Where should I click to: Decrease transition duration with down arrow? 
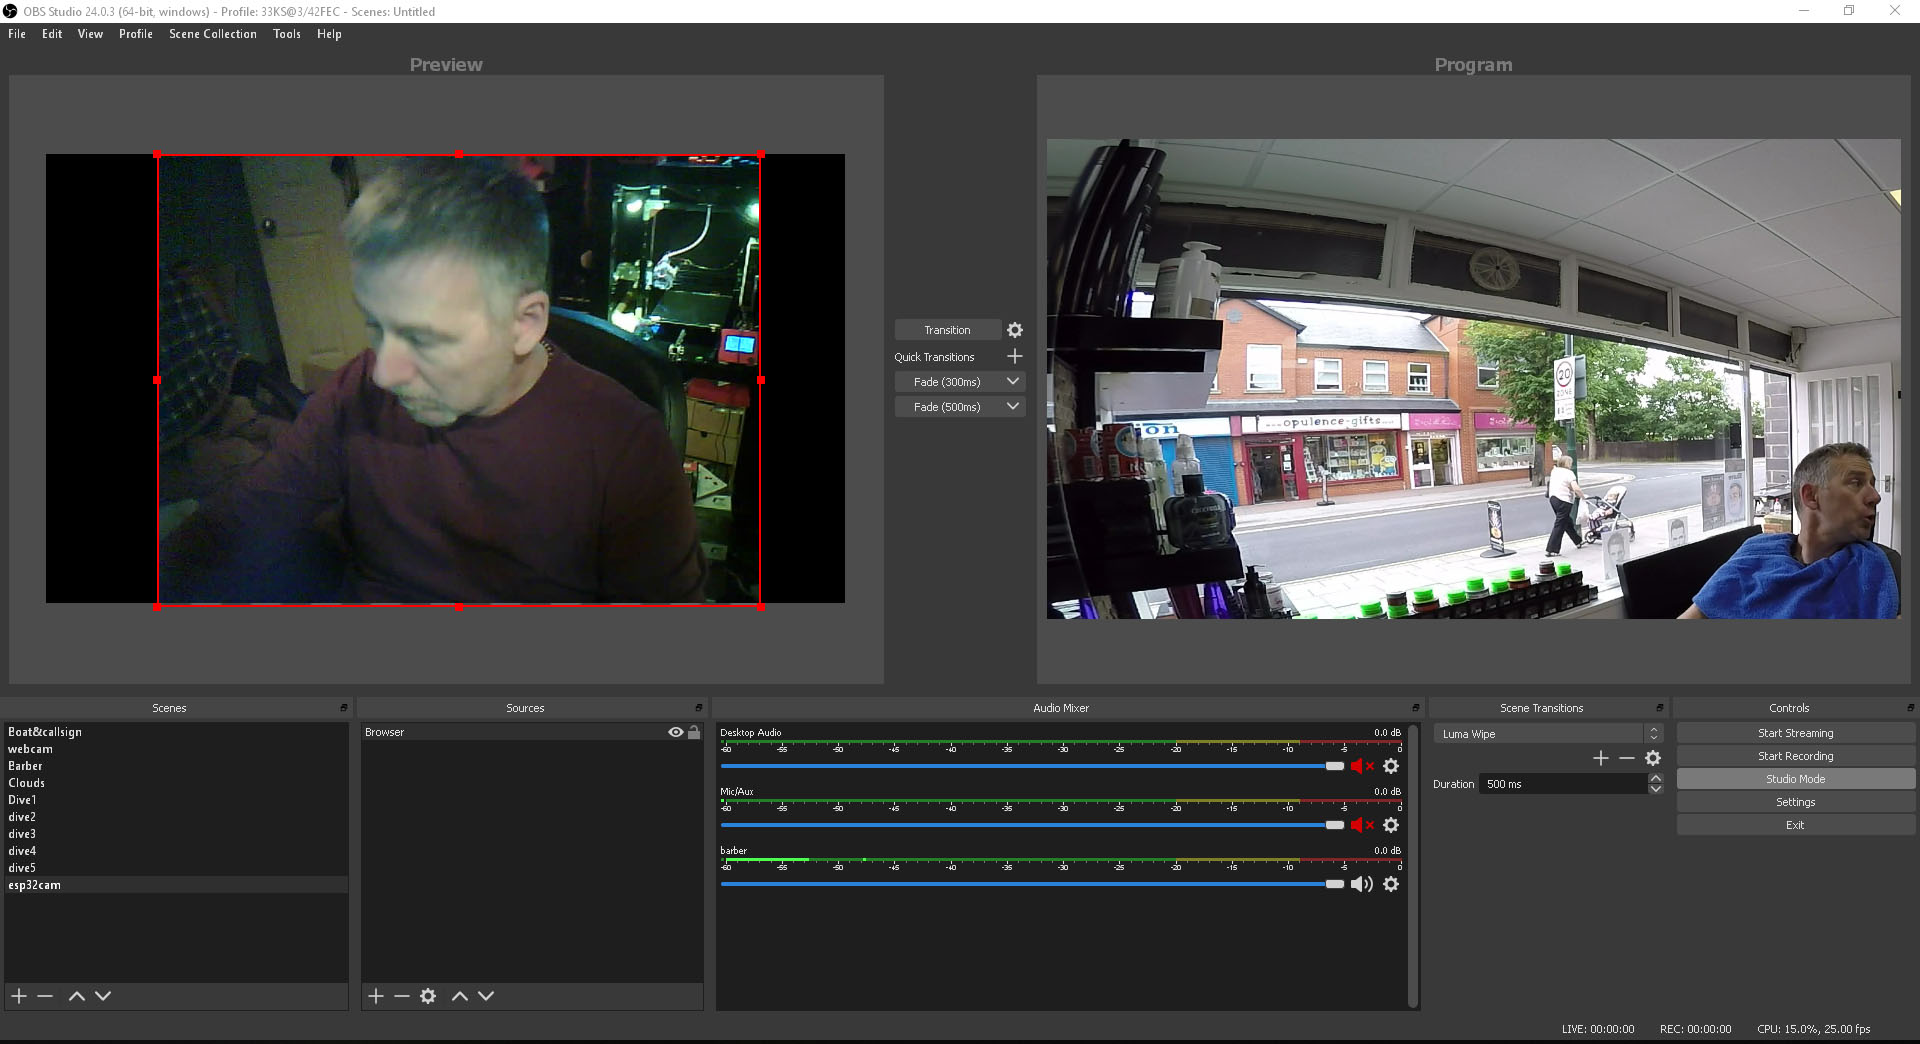(x=1656, y=789)
